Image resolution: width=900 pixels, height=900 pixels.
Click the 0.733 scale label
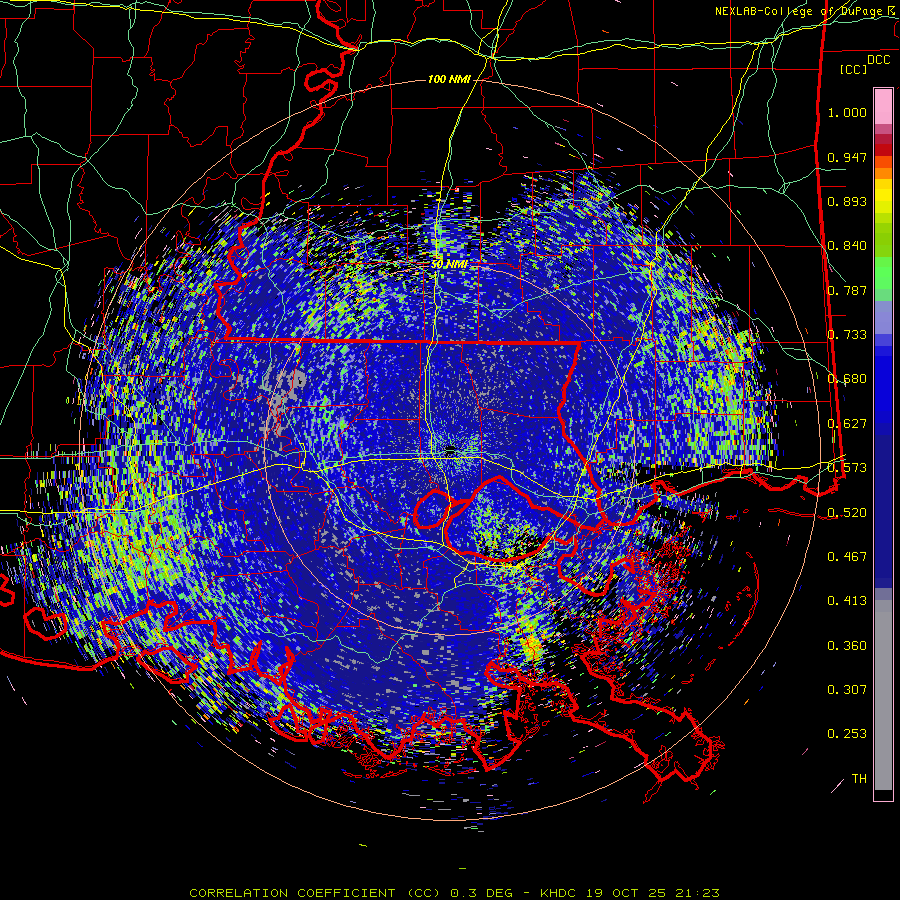click(x=847, y=335)
